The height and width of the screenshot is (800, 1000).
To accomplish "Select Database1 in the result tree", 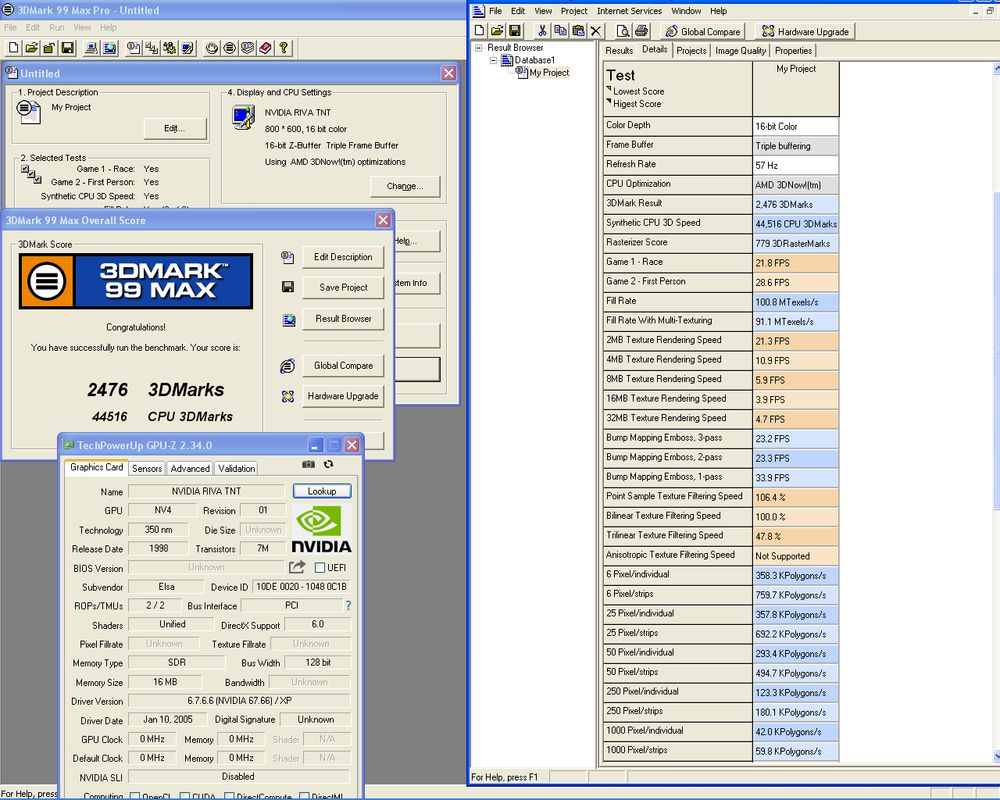I will (x=534, y=60).
